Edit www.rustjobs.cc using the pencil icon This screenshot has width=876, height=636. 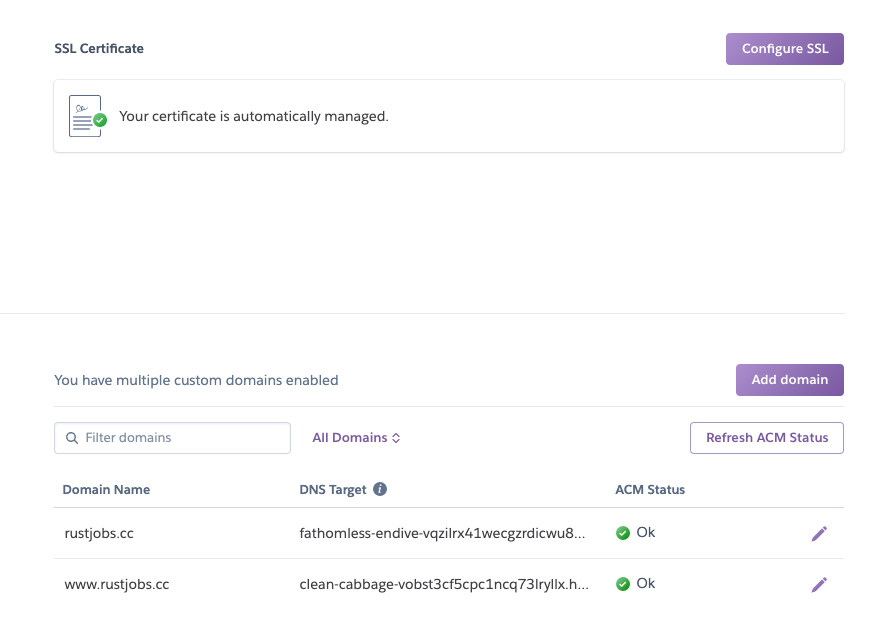point(819,584)
